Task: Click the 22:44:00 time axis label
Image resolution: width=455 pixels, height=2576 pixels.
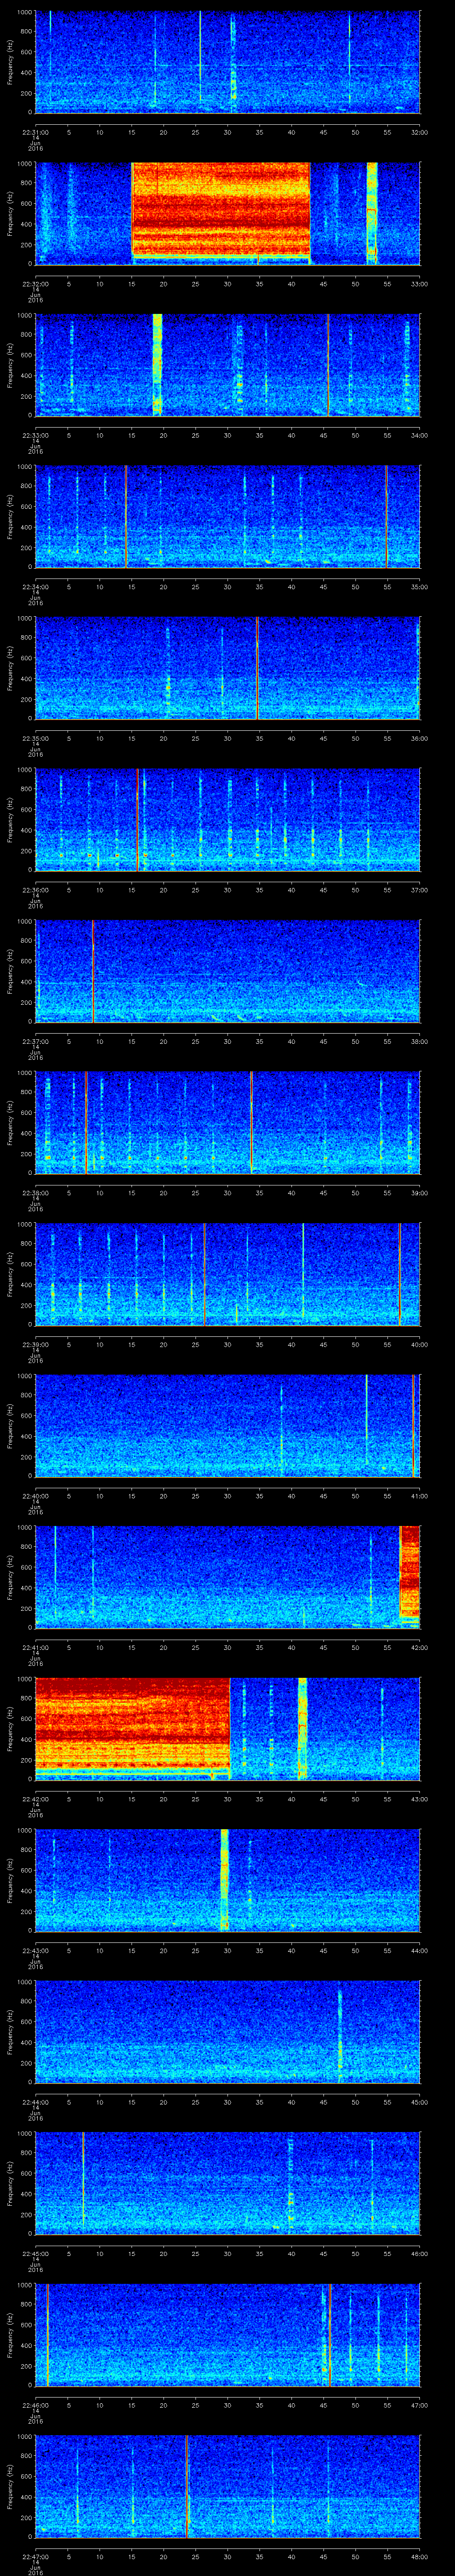Action: coord(35,2102)
